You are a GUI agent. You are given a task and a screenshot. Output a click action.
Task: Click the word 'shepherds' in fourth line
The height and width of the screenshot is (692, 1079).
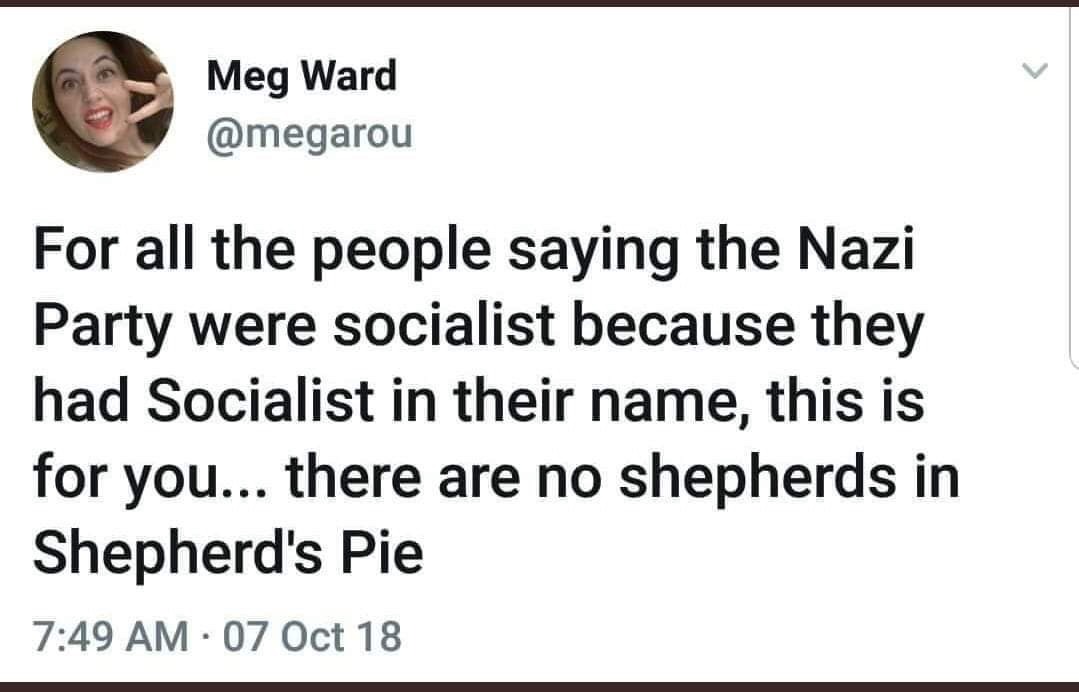point(757,477)
